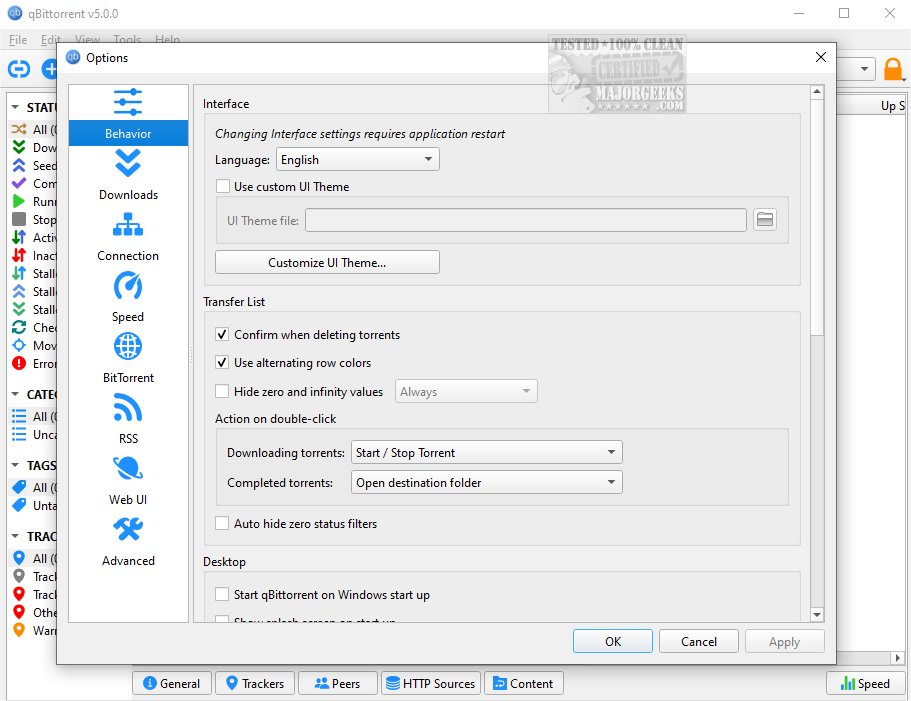Click the Speed graph button
The width and height of the screenshot is (911, 701).
pyautogui.click(x=865, y=683)
